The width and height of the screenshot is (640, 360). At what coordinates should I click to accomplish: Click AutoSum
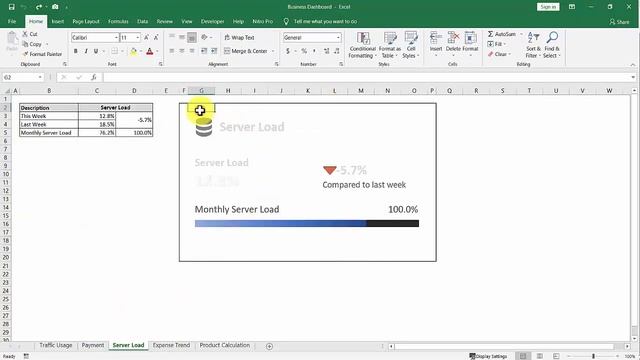[502, 34]
